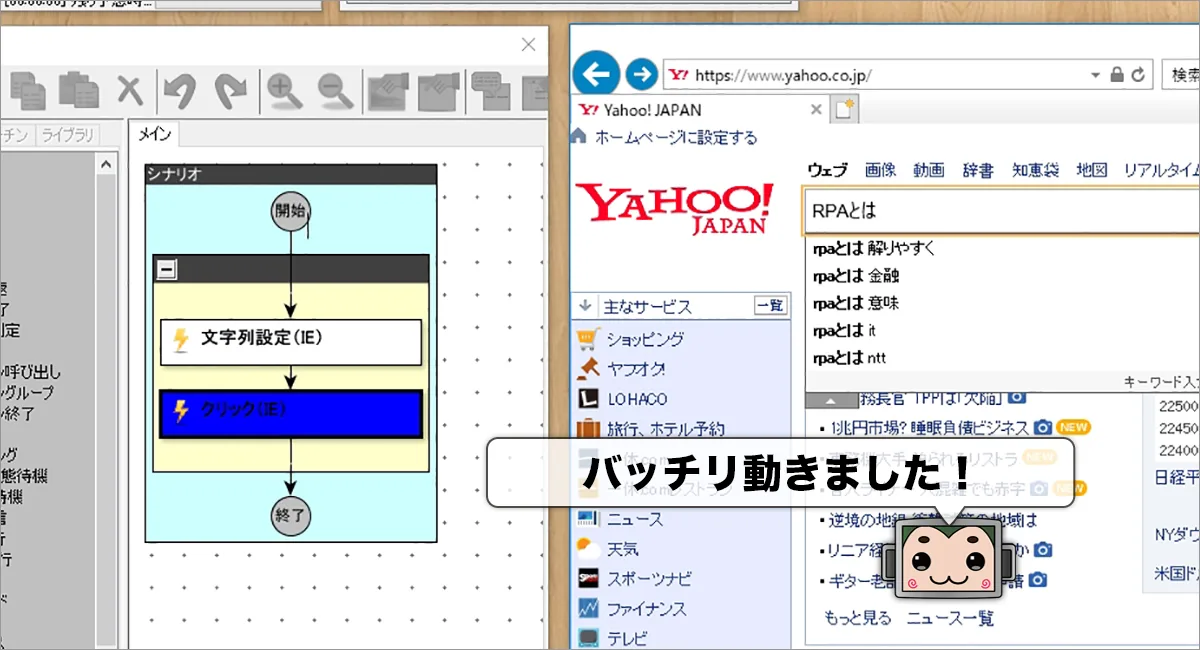
Task: Close the Yahoo! JAPAN browser tab
Action: click(x=816, y=110)
